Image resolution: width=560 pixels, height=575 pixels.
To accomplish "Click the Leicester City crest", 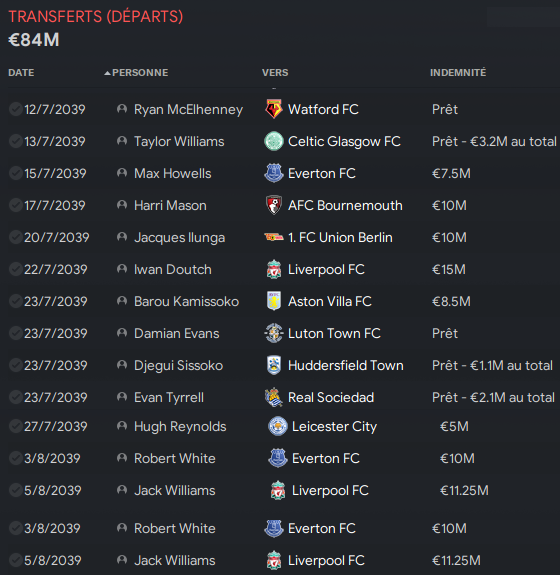I will point(278,426).
